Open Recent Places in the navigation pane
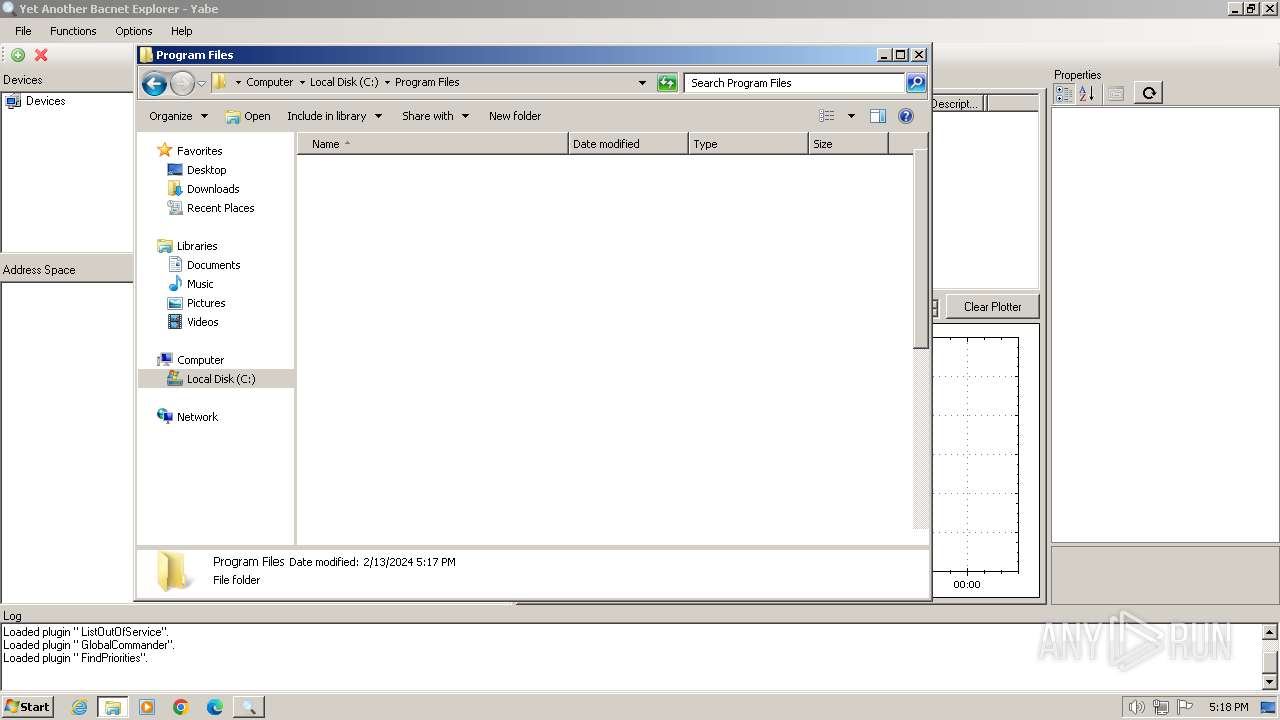This screenshot has width=1280, height=720. [x=220, y=208]
